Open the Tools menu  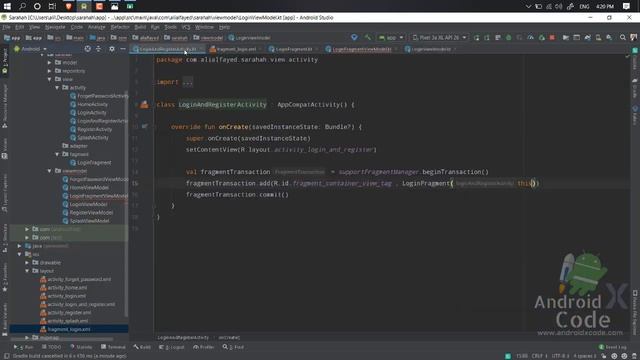(x=170, y=27)
